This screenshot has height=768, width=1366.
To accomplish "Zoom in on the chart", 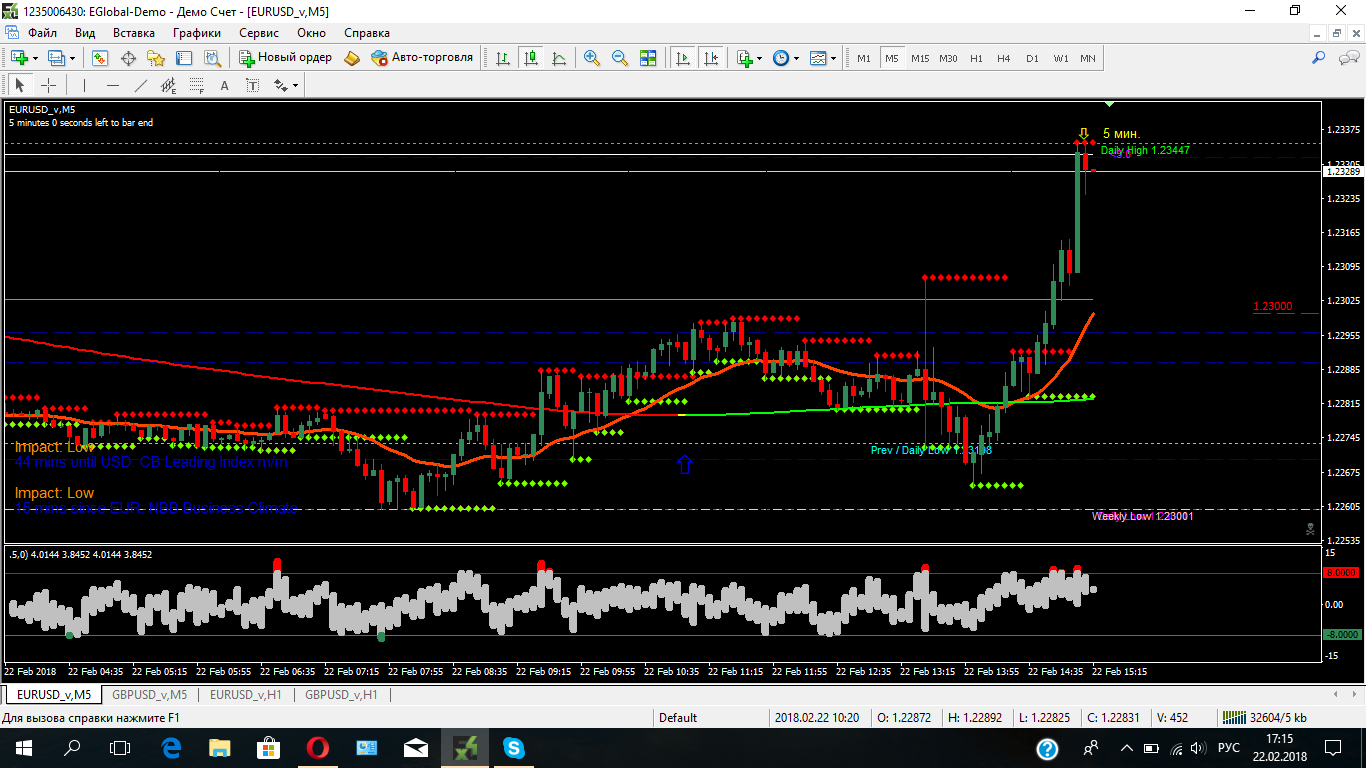I will [592, 58].
